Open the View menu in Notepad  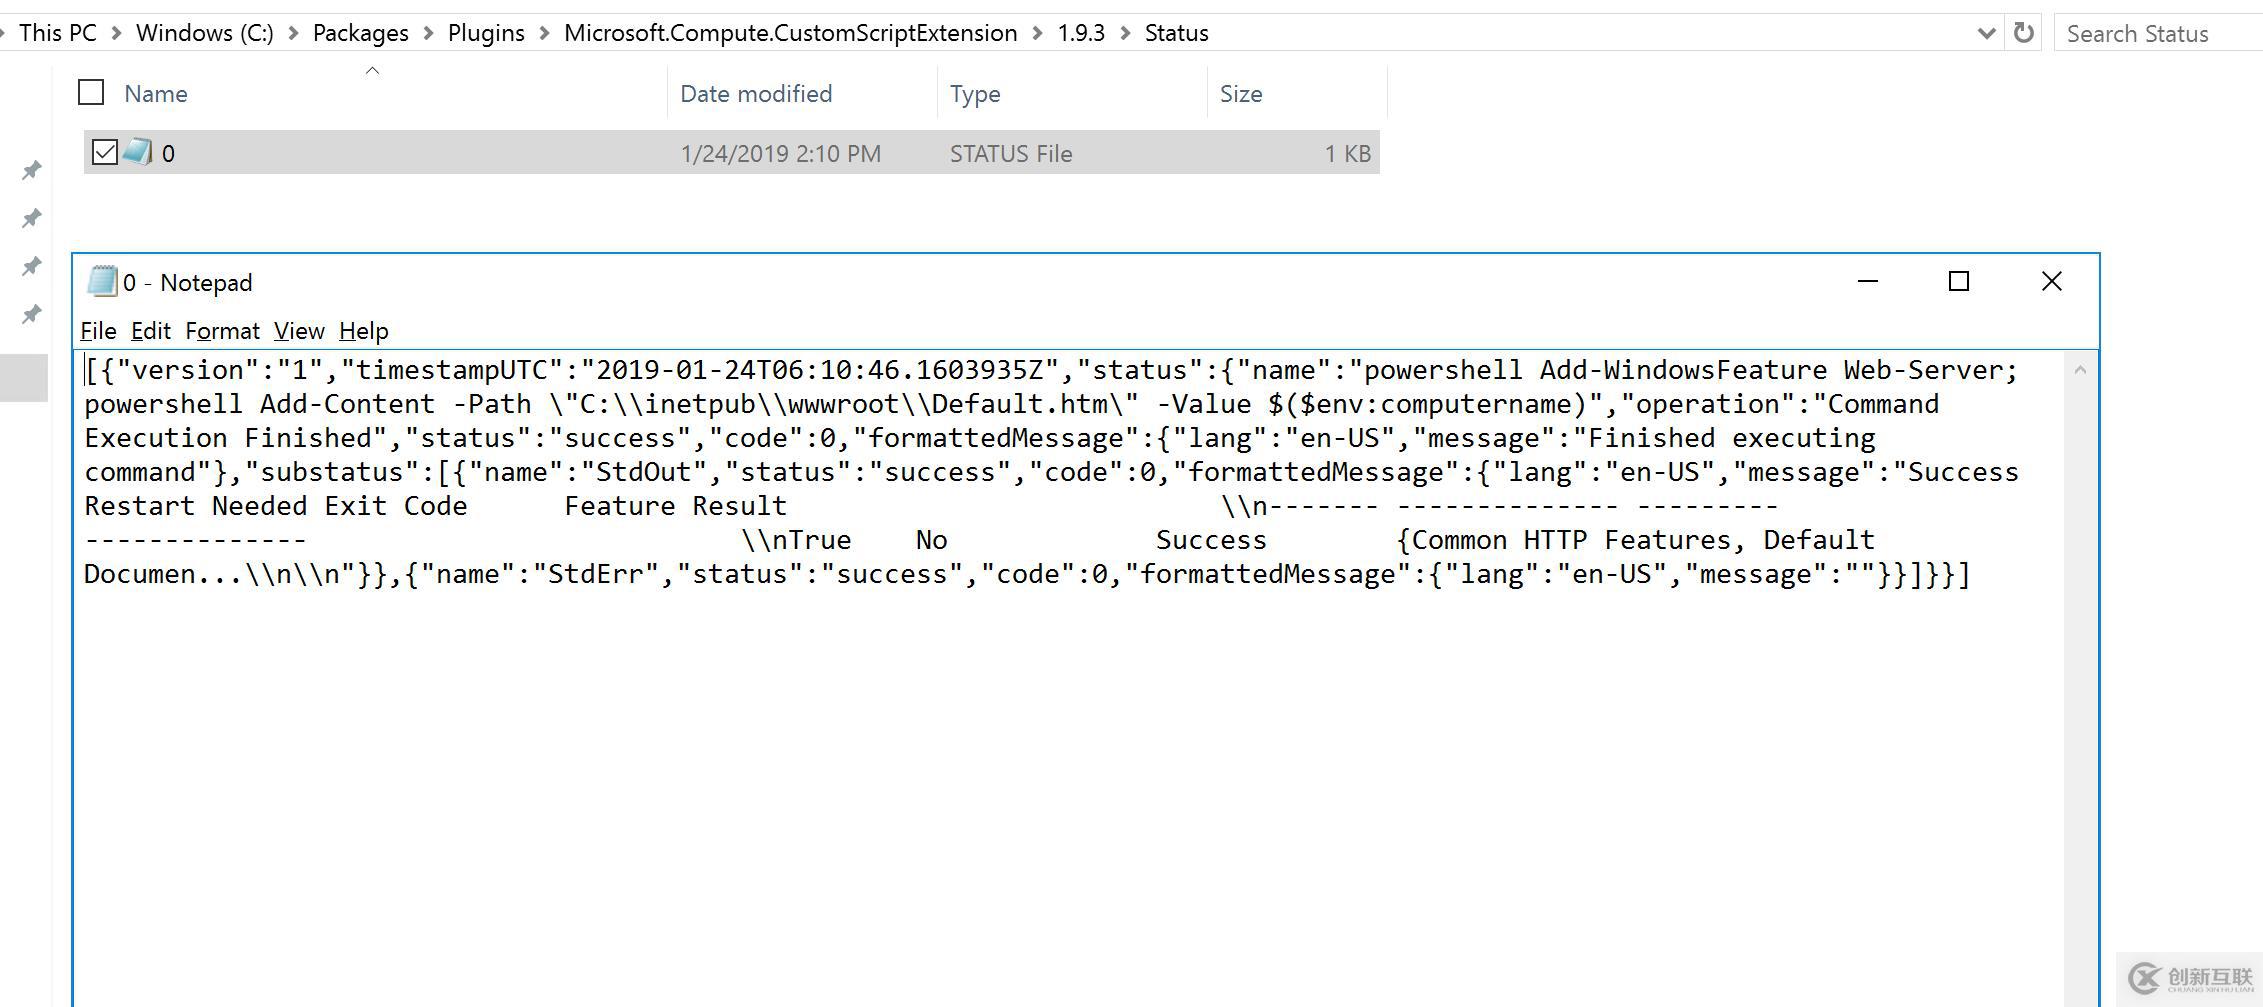click(x=299, y=331)
